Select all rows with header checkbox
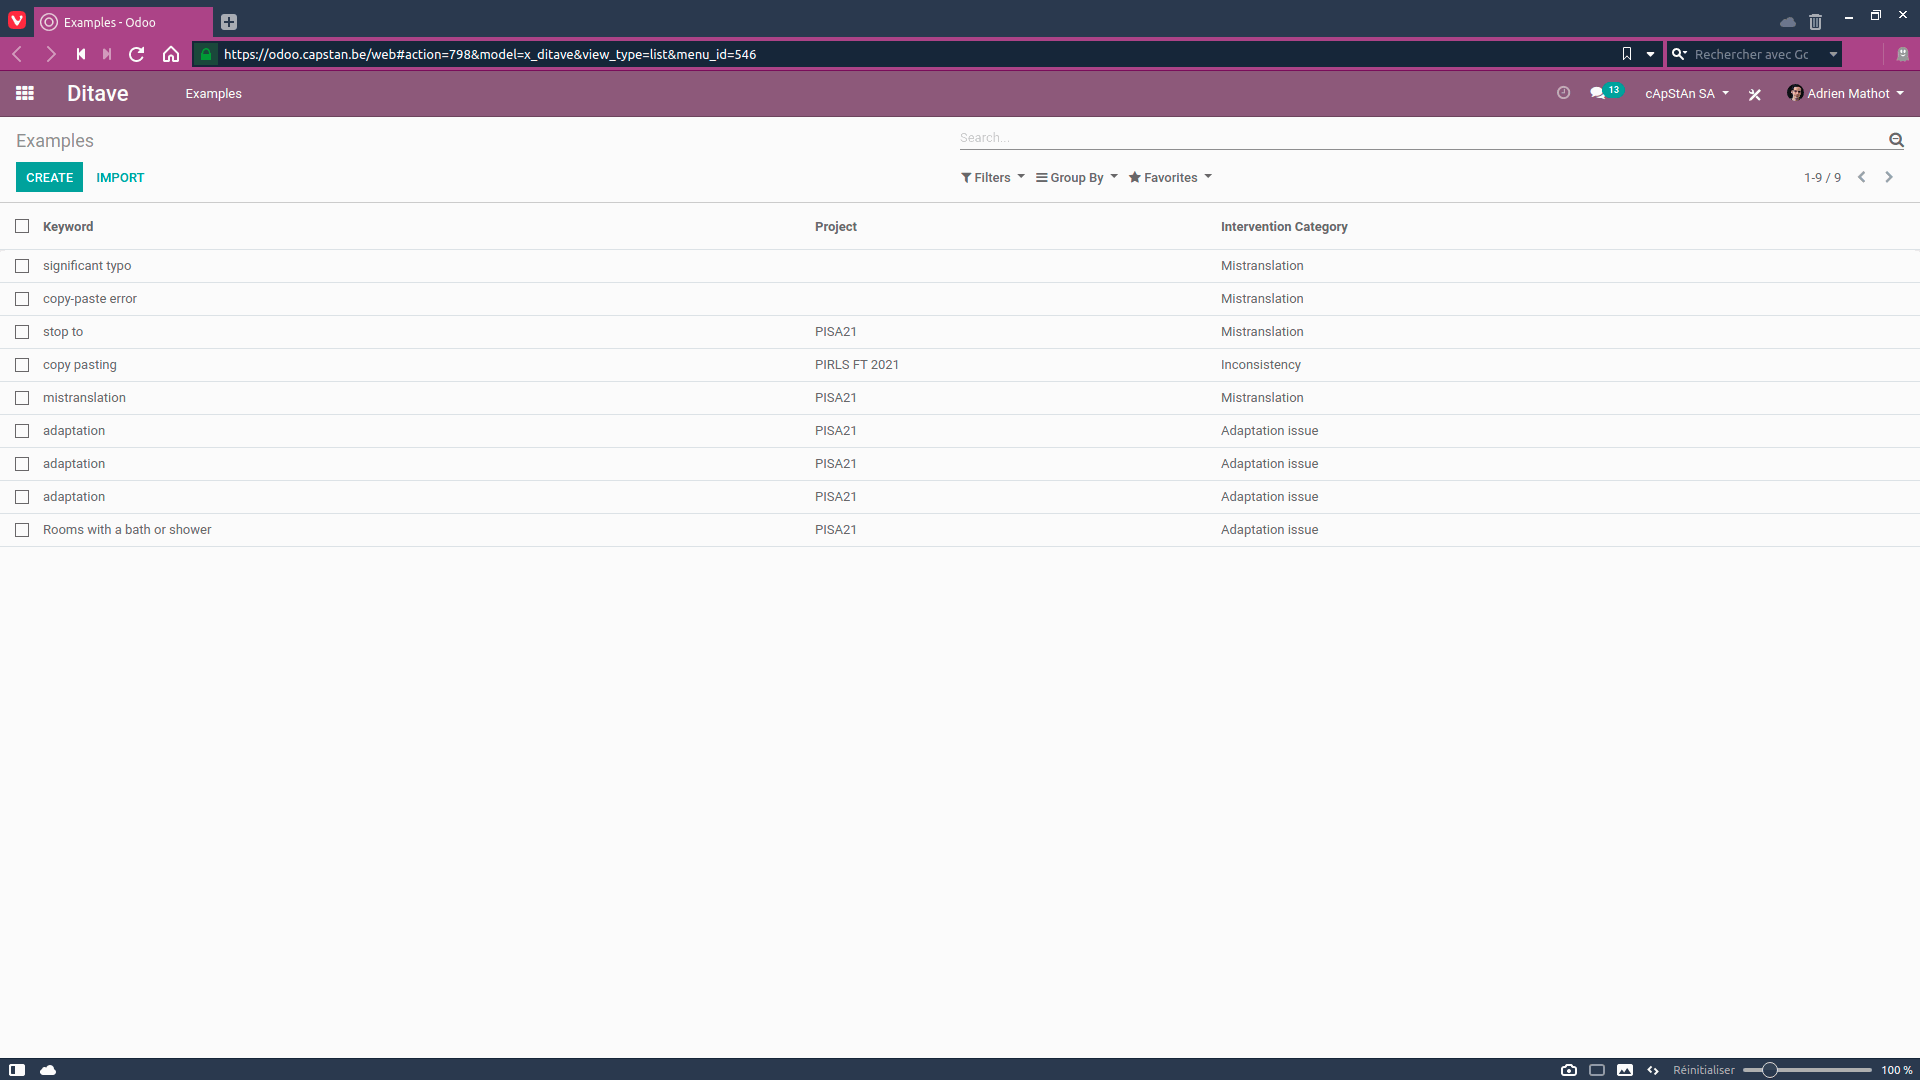Viewport: 1920px width, 1080px height. coord(22,226)
